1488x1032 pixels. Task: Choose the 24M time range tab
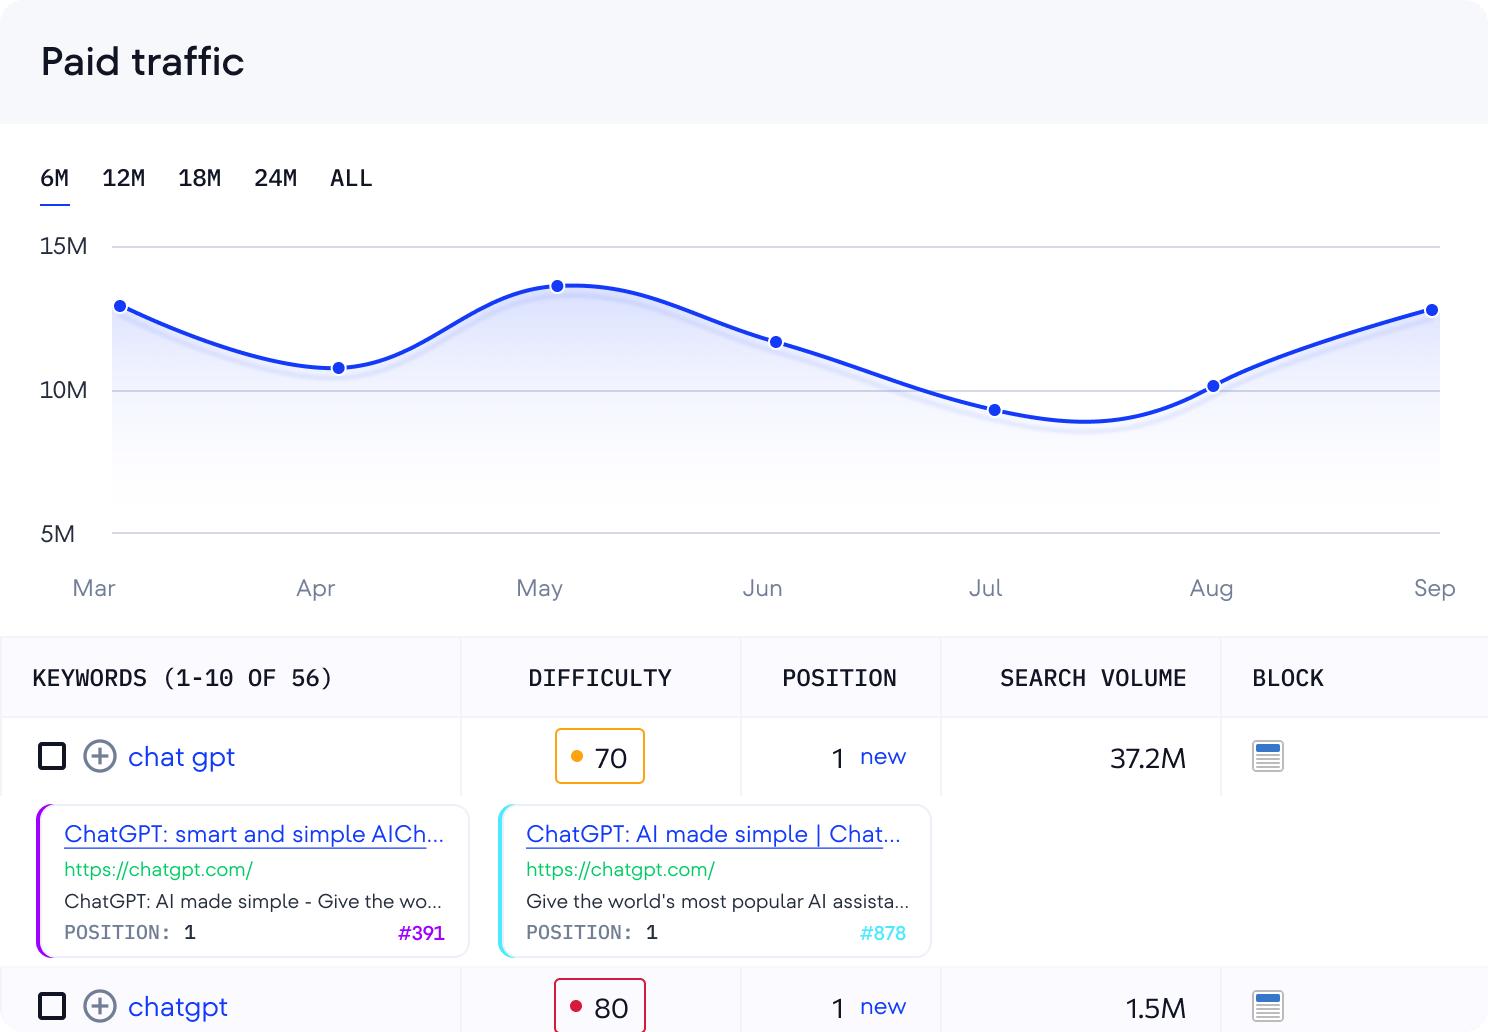(x=276, y=179)
